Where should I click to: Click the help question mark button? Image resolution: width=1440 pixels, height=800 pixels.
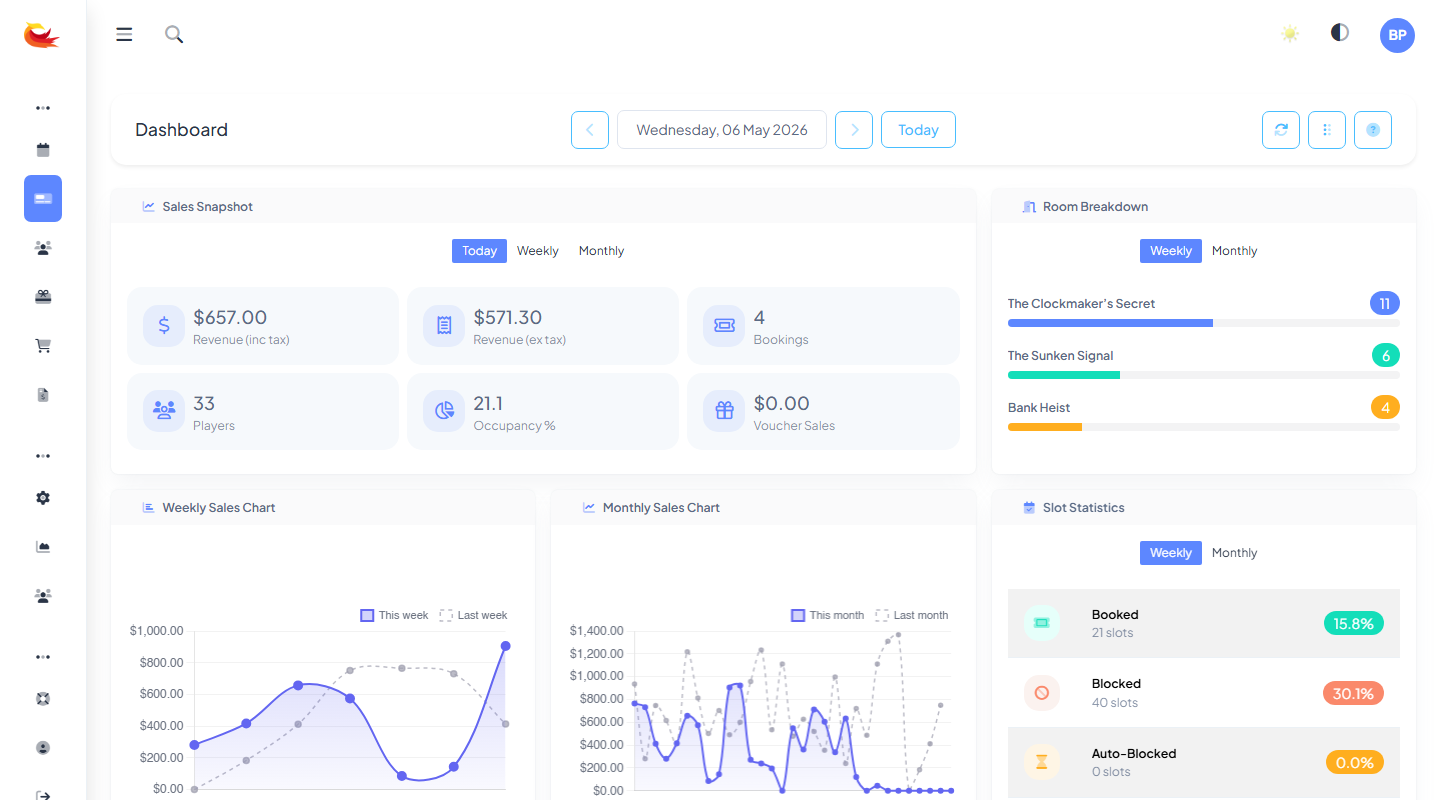1373,130
